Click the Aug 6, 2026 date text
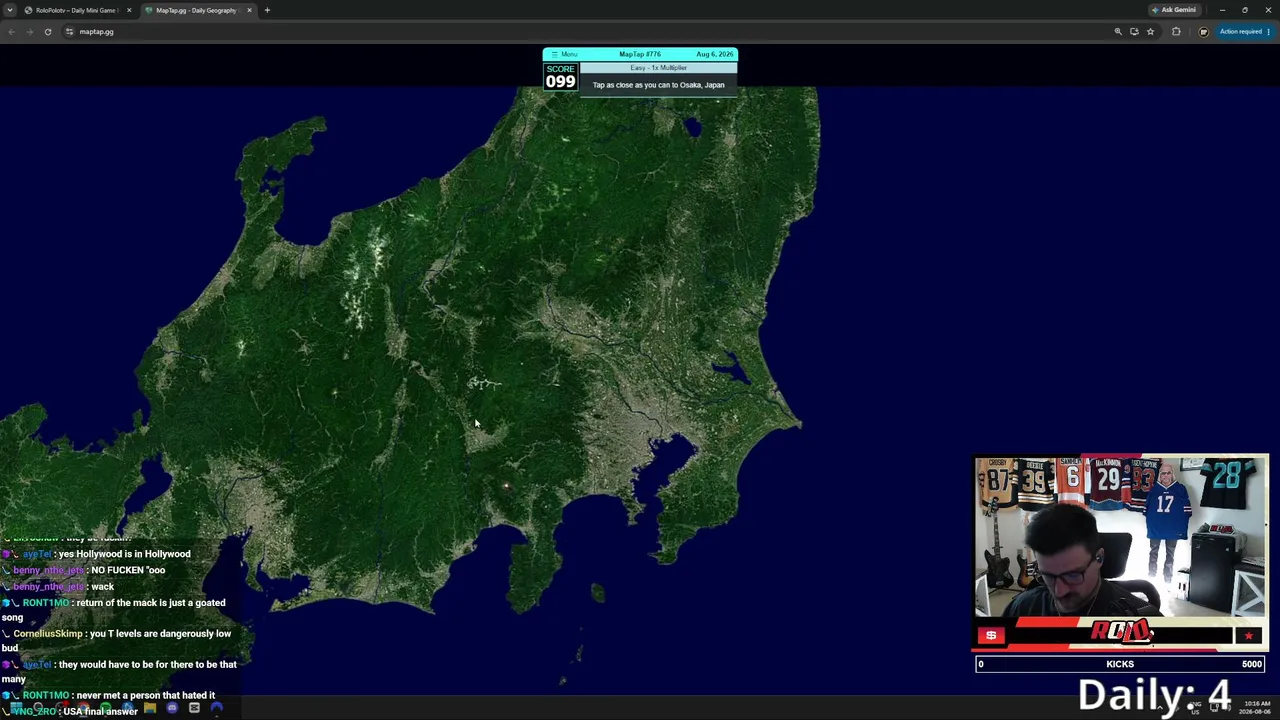 (x=715, y=54)
